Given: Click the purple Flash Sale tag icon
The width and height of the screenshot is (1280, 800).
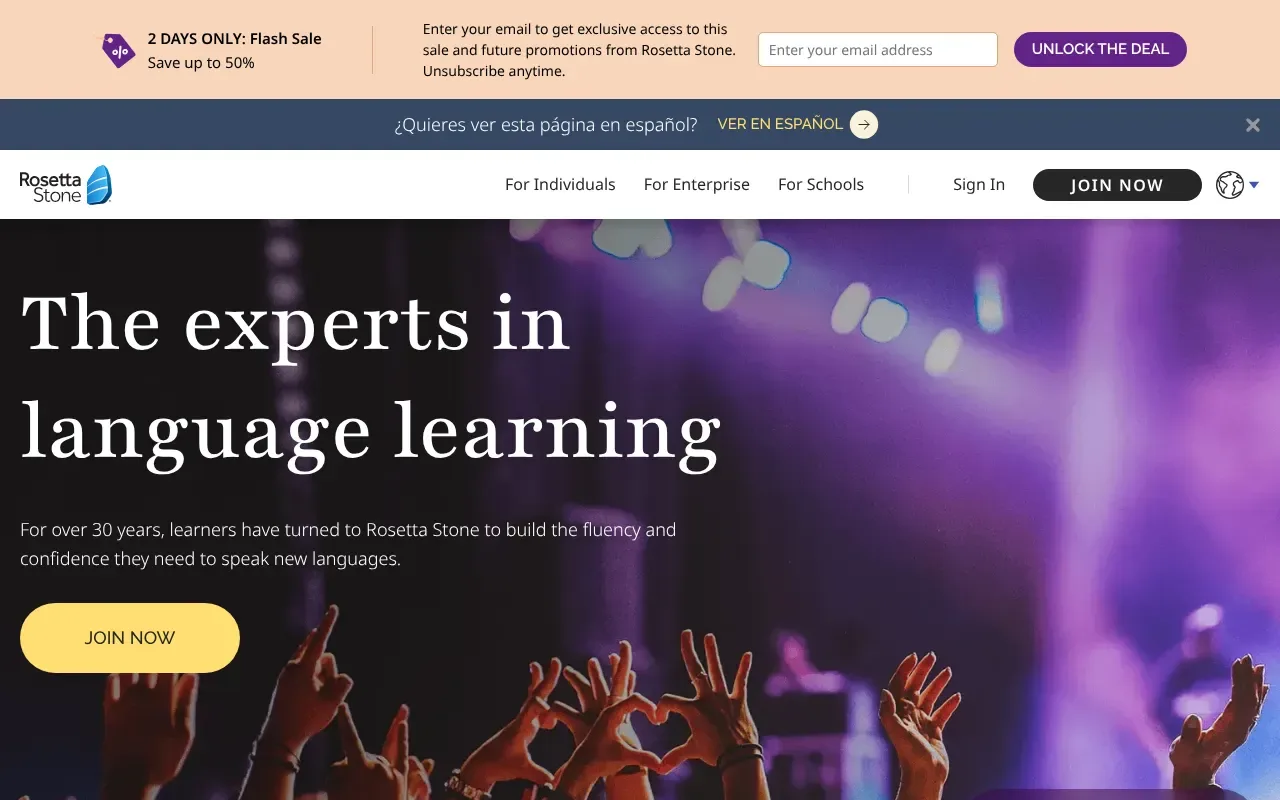Looking at the screenshot, I should [118, 50].
